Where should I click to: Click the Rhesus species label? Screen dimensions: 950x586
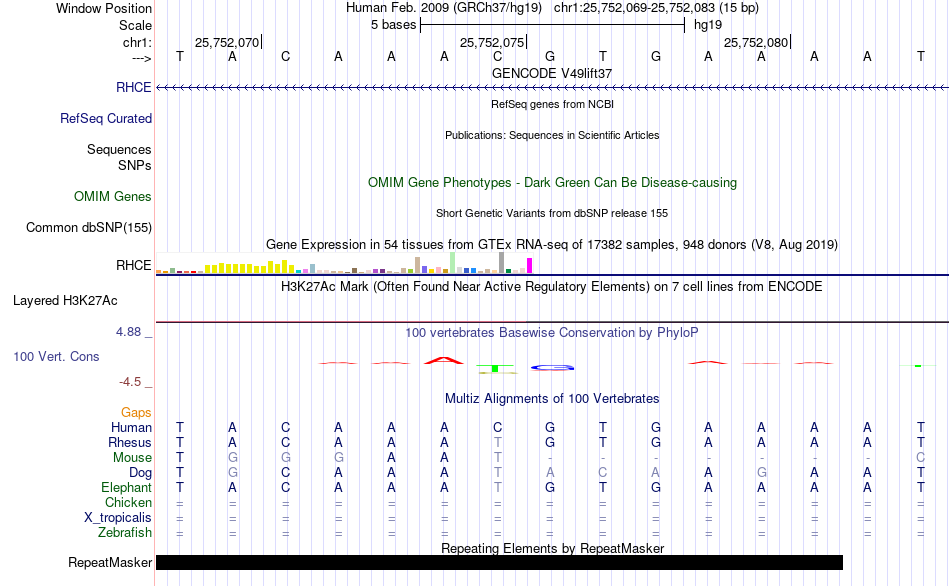pos(130,442)
